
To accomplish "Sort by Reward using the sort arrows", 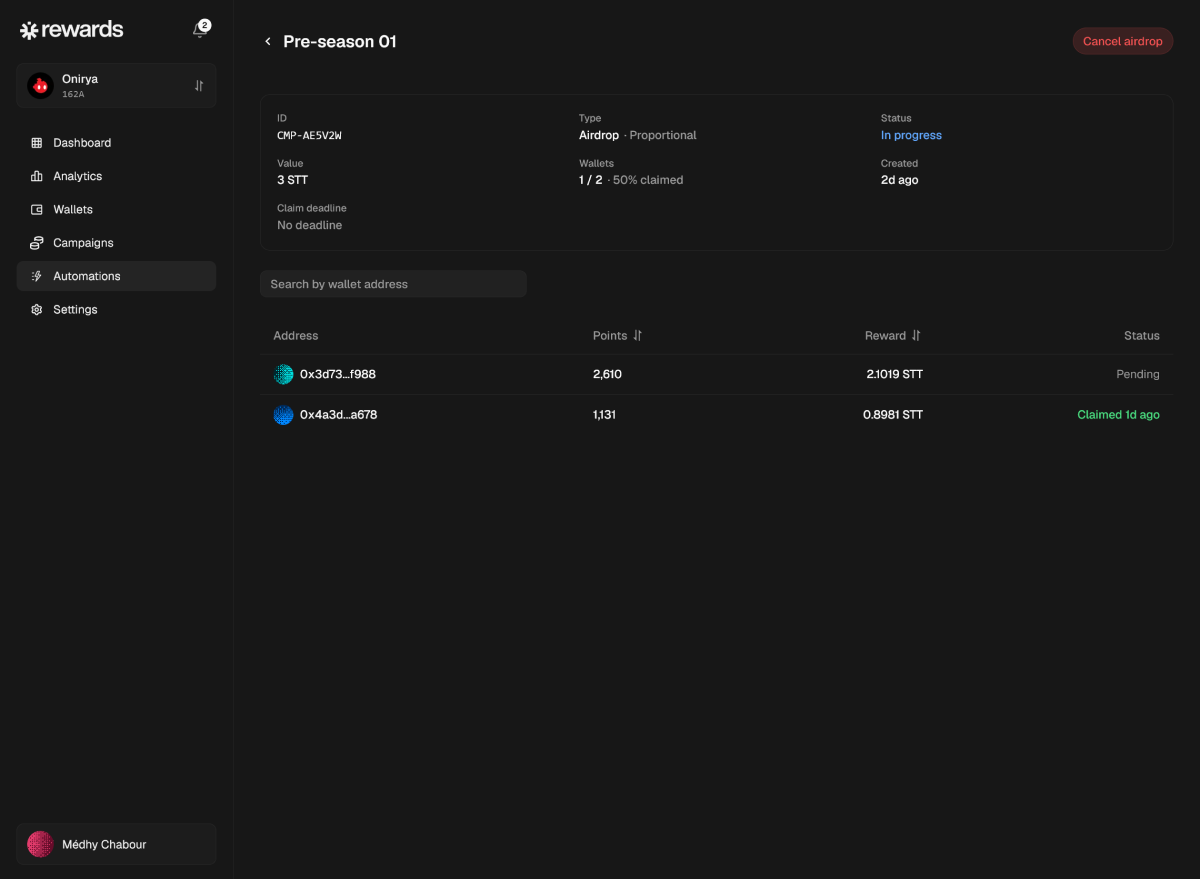I will point(916,336).
